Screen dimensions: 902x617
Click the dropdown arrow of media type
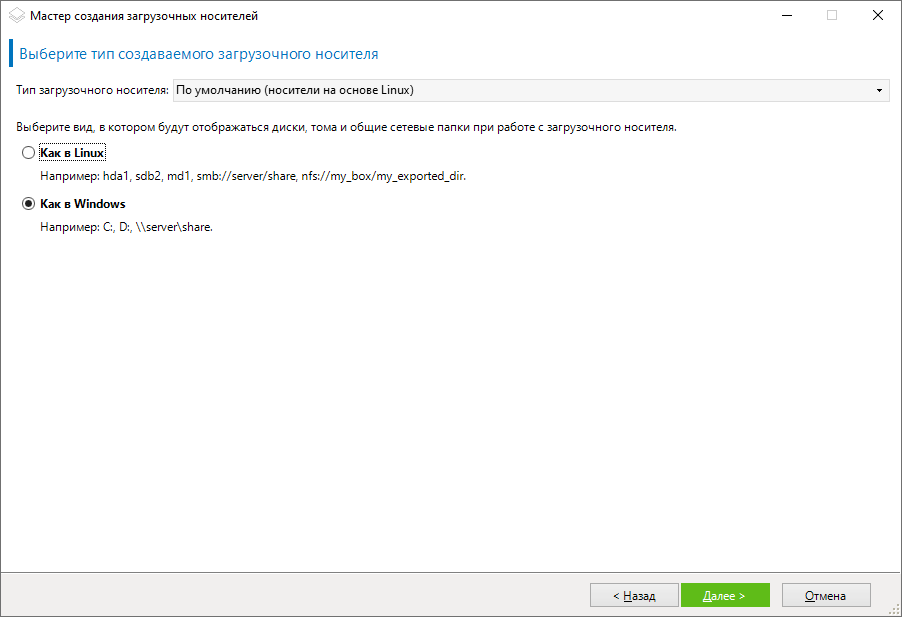[x=879, y=90]
